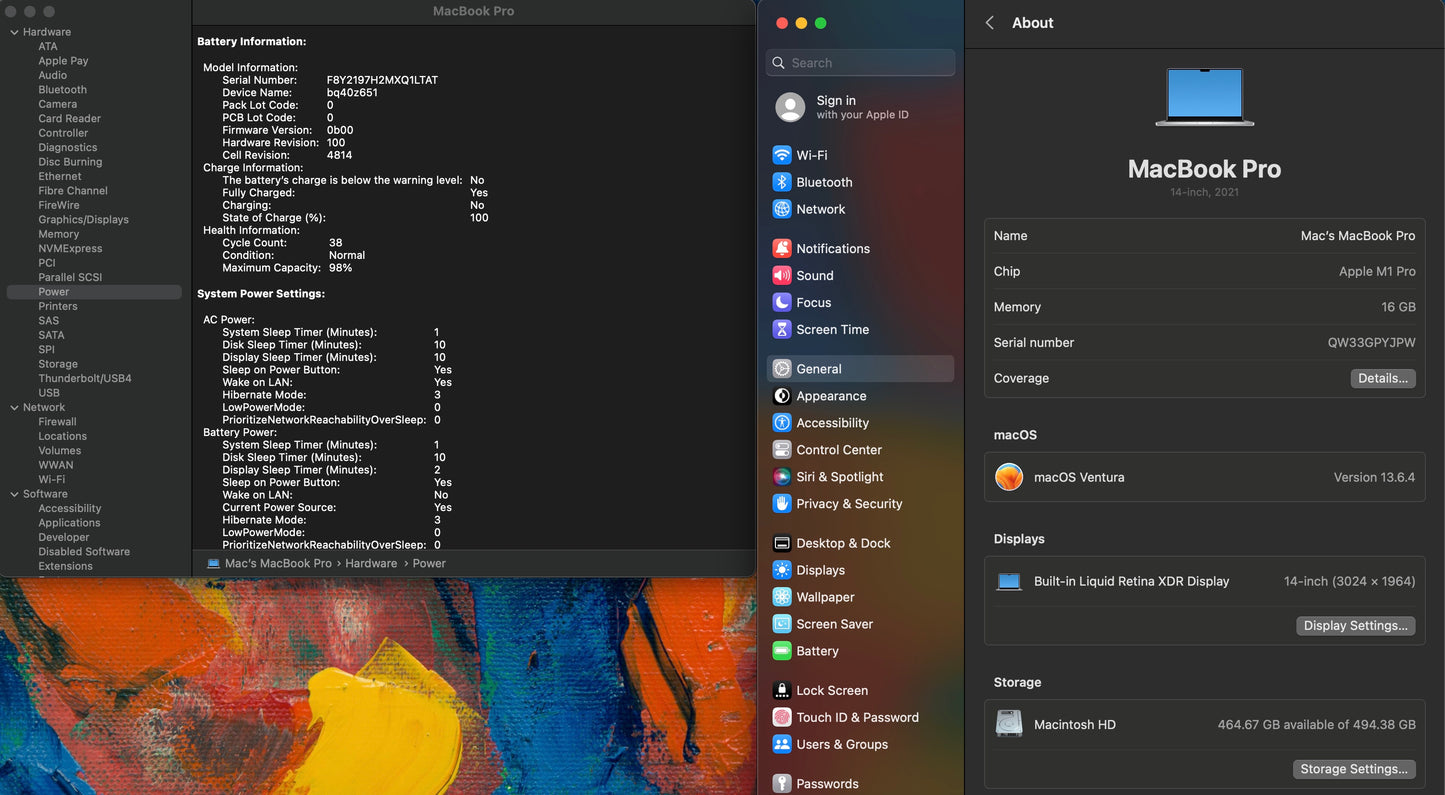
Task: Select Privacy & Security menu item
Action: pos(849,504)
